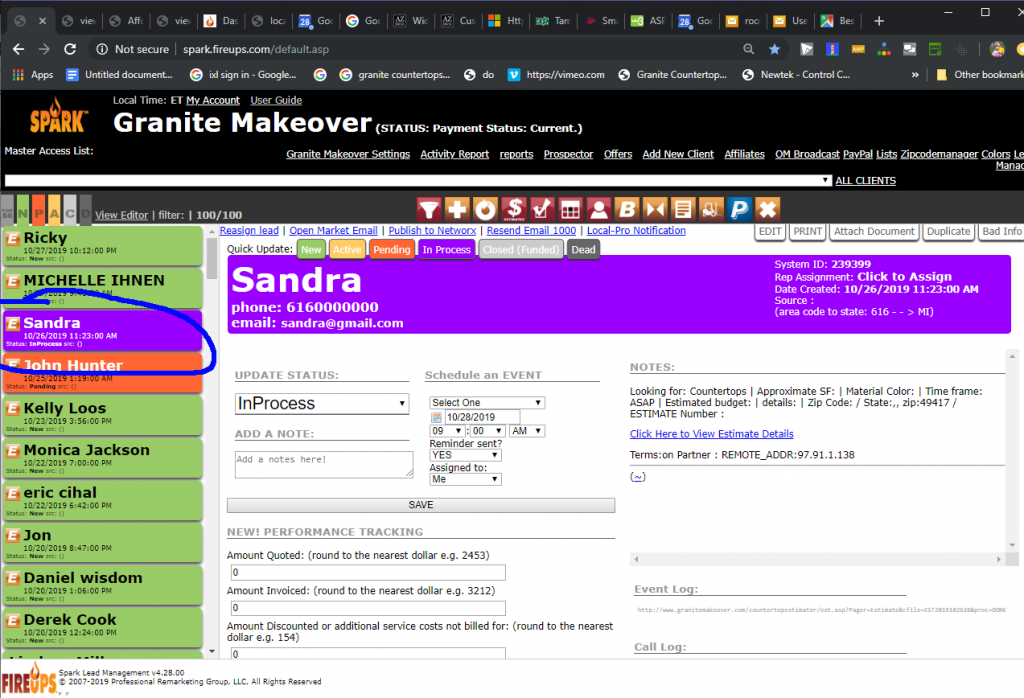
Task: Click the bowtie merge toolbar icon
Action: point(655,210)
